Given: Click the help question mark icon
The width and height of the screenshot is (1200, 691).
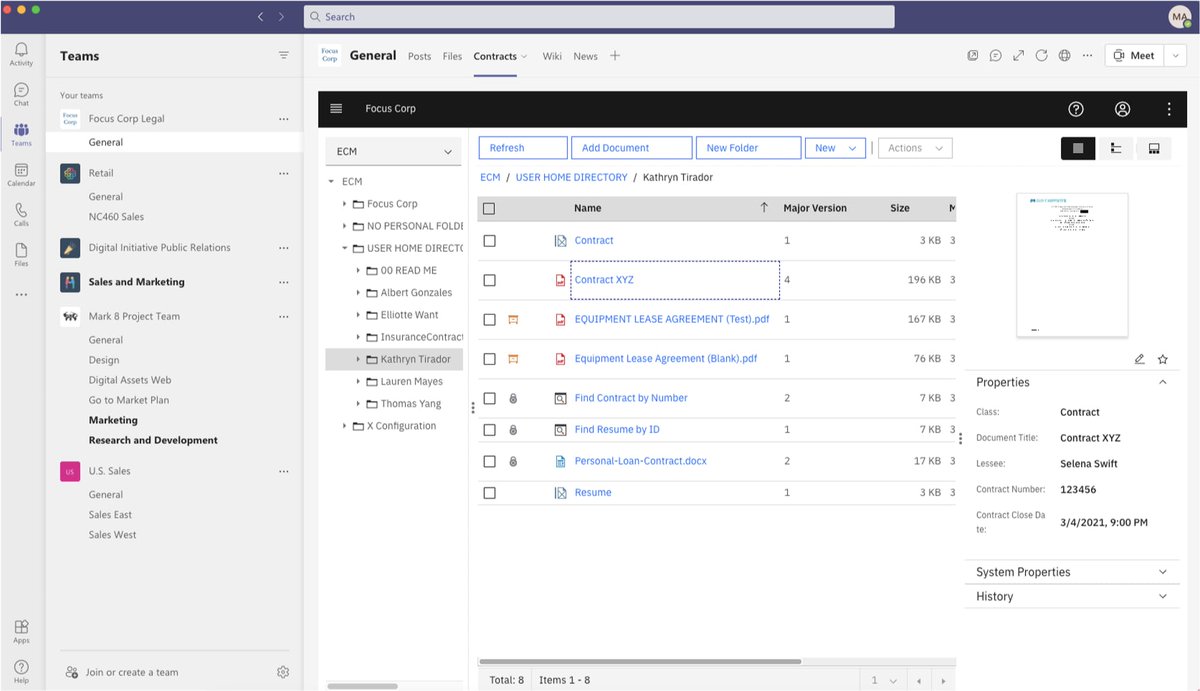Looking at the screenshot, I should pos(1076,109).
